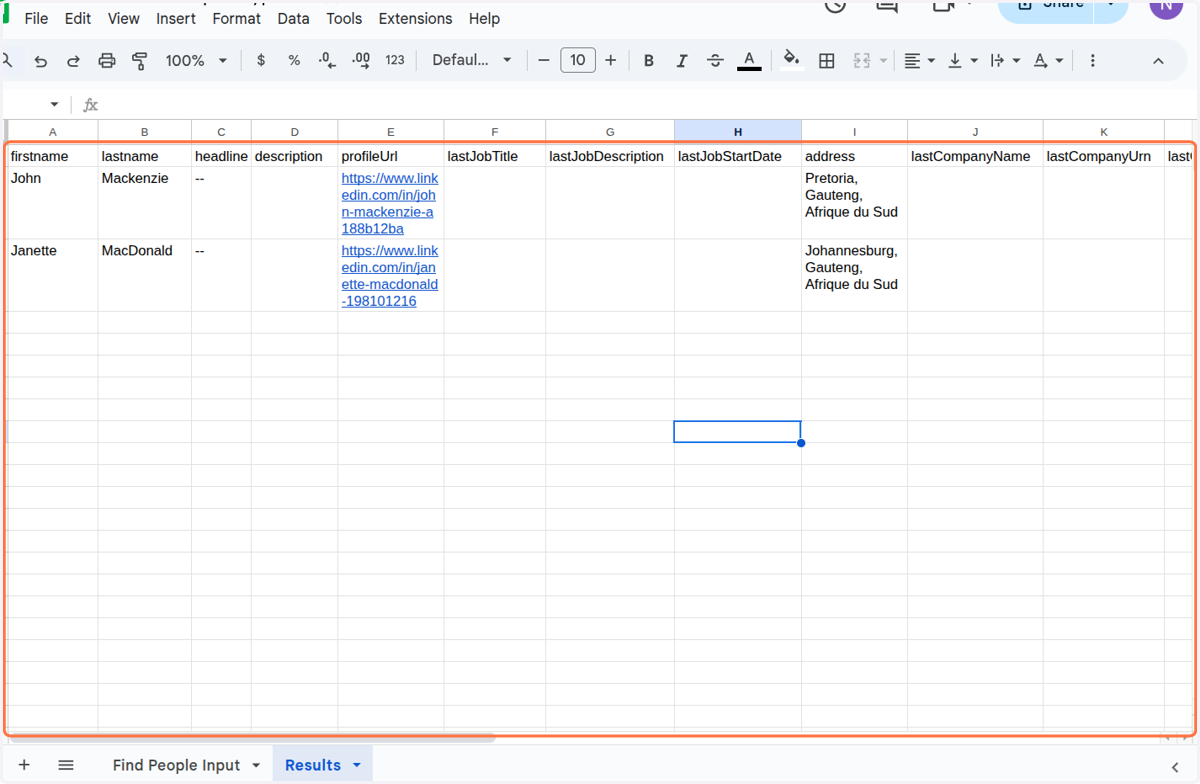The width and height of the screenshot is (1200, 784).
Task: Toggle bold formatting
Action: (649, 61)
